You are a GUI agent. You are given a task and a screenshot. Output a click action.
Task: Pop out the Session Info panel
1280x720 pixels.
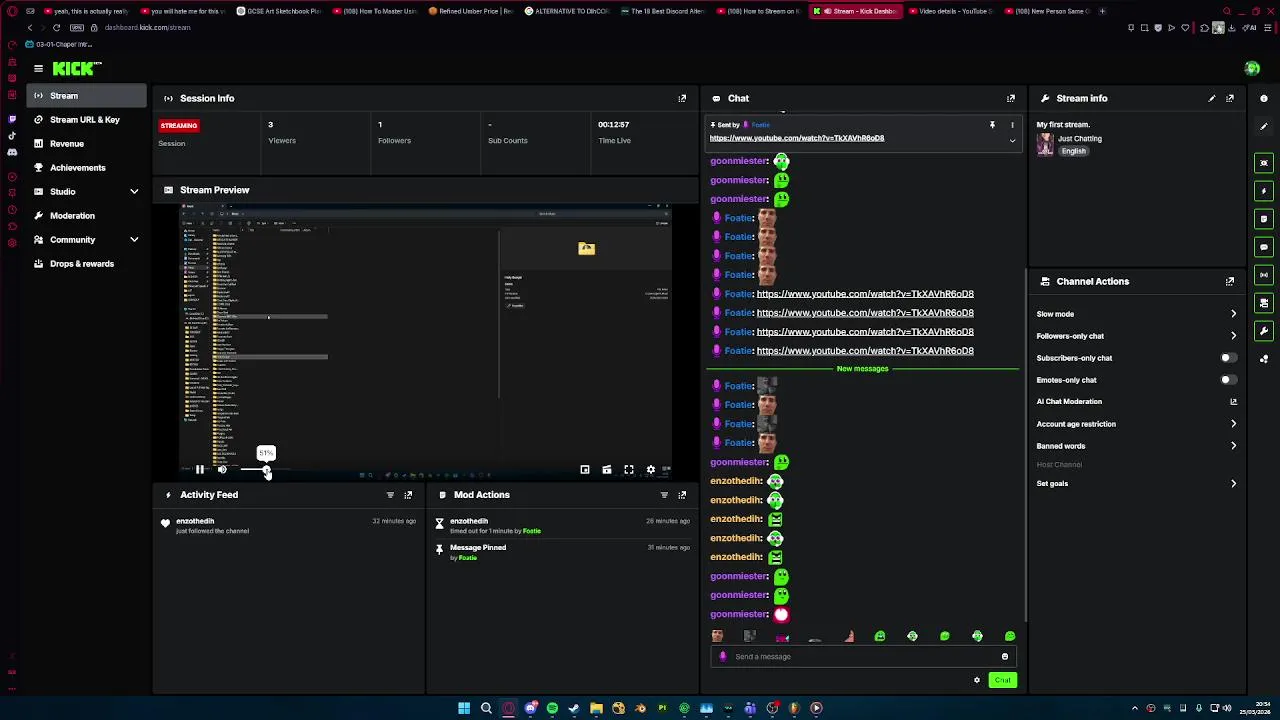682,98
